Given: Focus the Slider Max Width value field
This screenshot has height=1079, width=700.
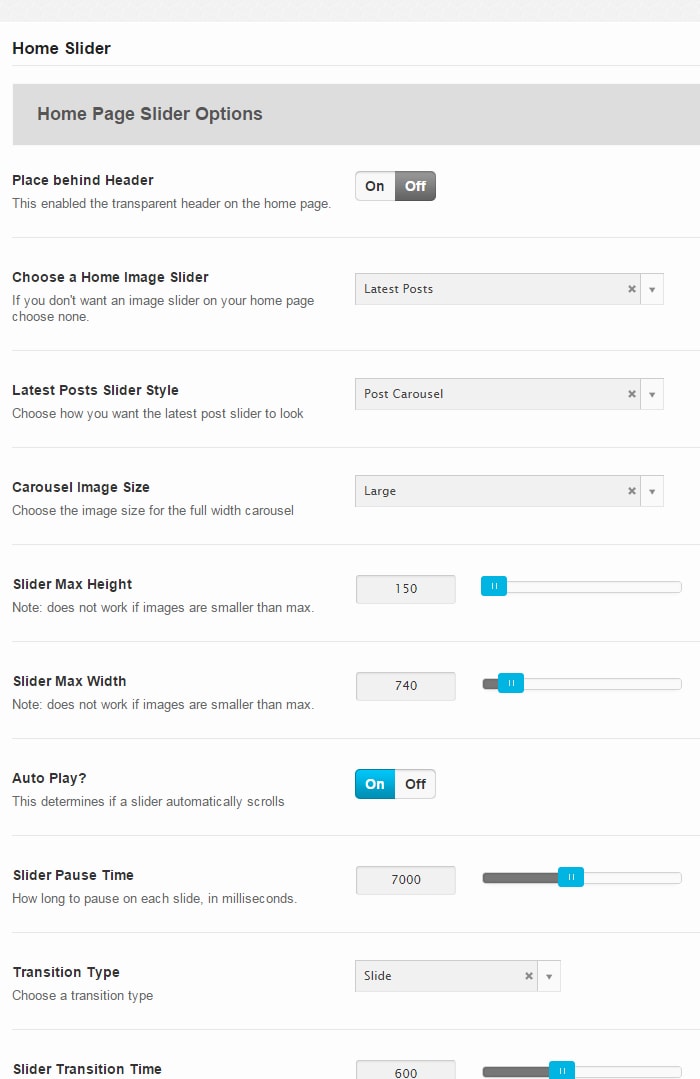Looking at the screenshot, I should (406, 686).
